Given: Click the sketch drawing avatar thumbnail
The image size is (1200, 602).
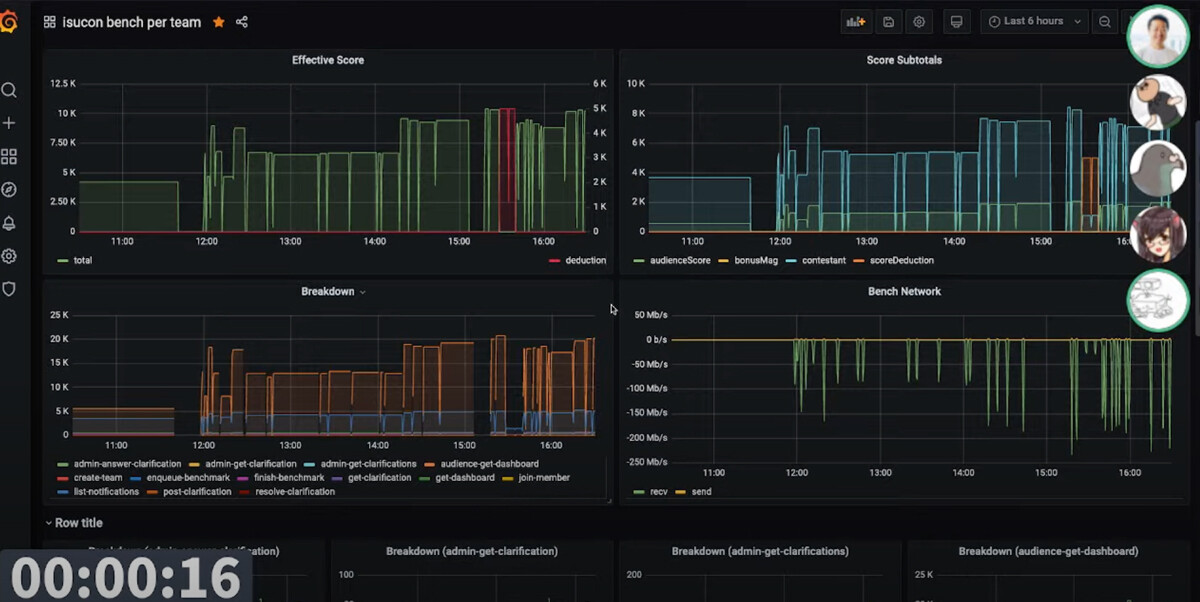Looking at the screenshot, I should [x=1157, y=300].
